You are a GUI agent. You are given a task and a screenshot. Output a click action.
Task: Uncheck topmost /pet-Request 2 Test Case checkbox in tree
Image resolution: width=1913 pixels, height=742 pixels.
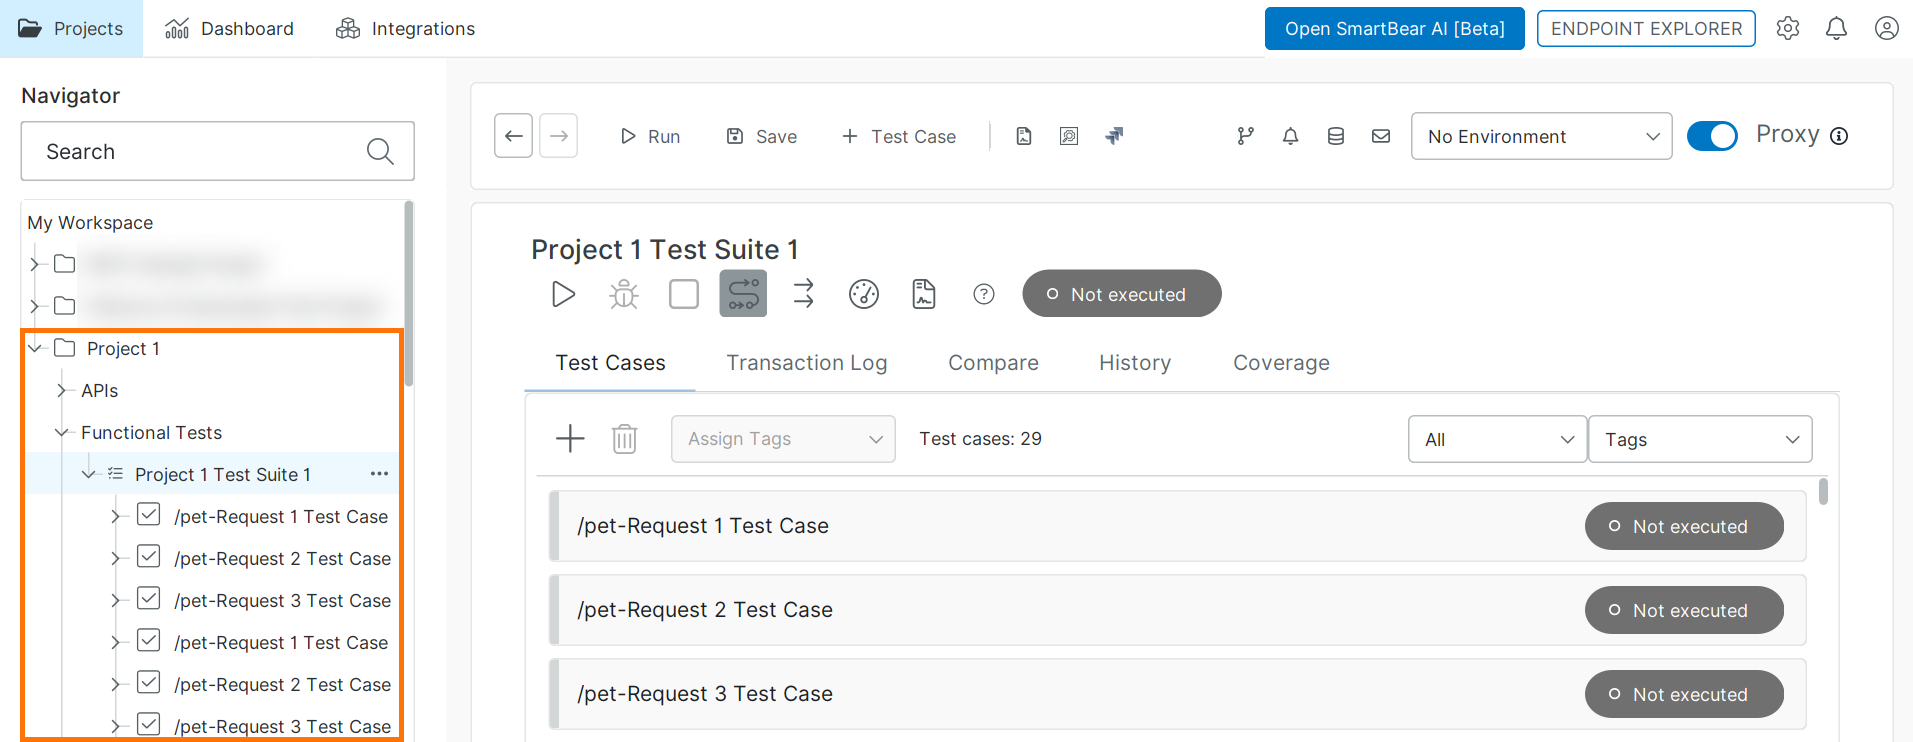coord(149,557)
